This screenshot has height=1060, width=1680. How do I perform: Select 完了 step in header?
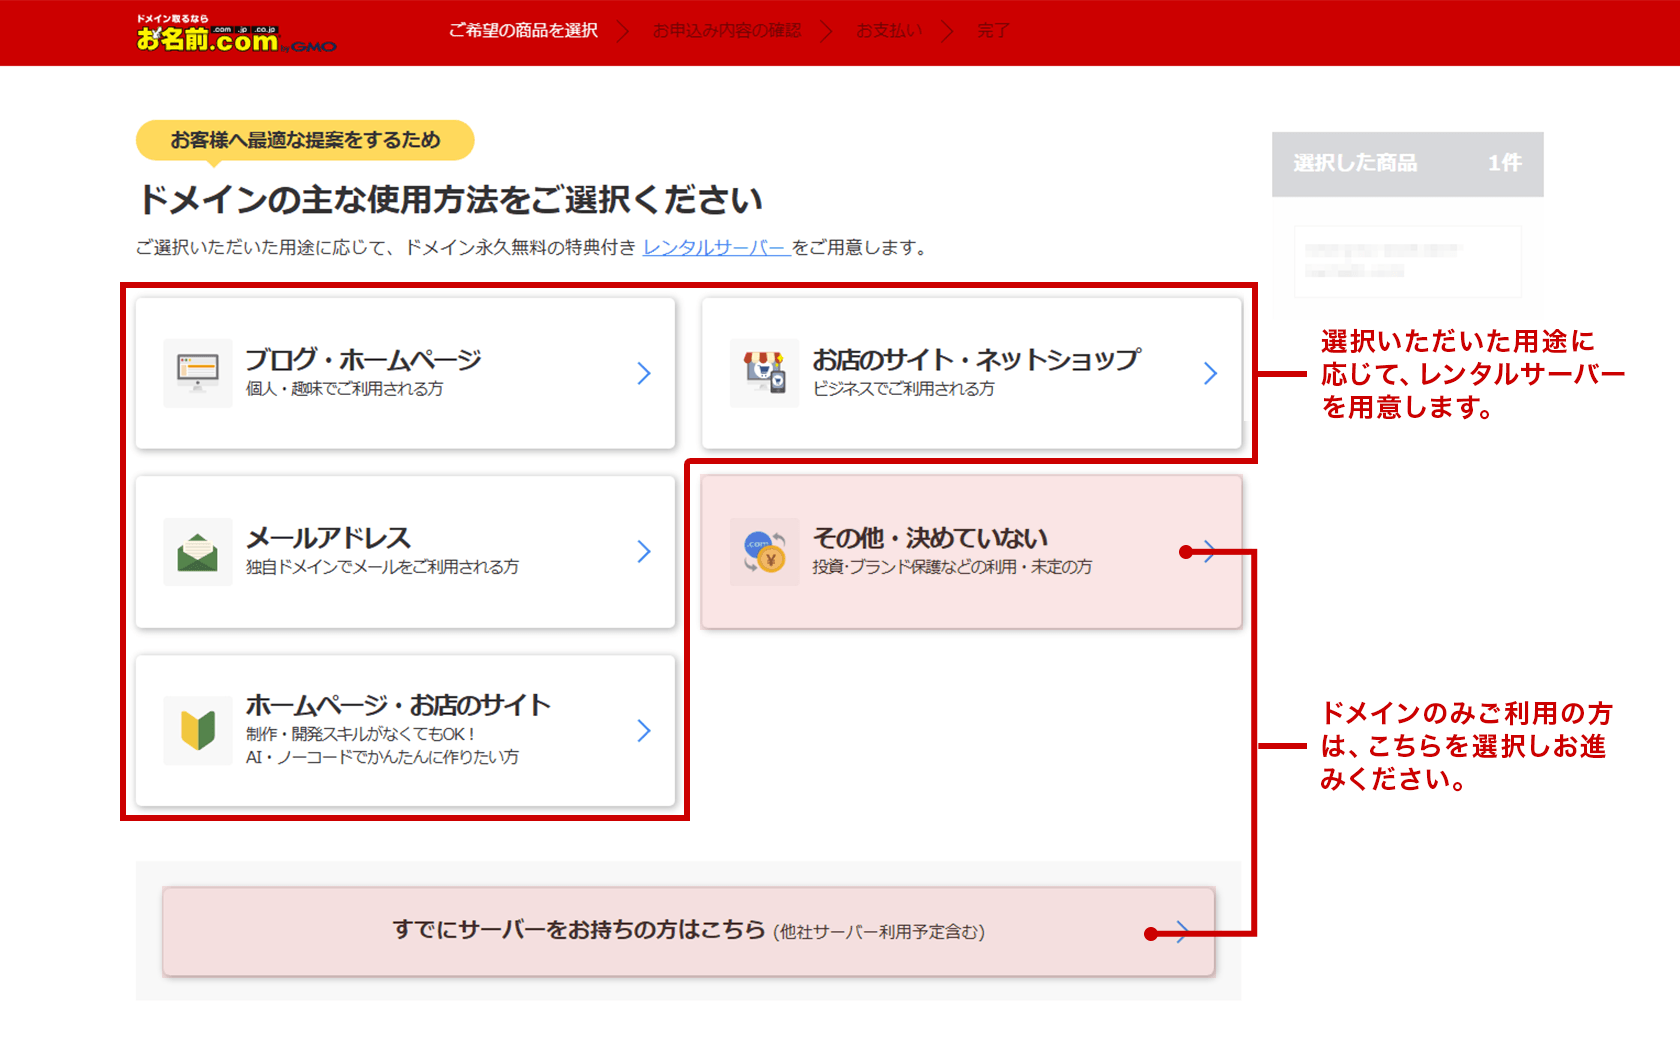click(992, 31)
